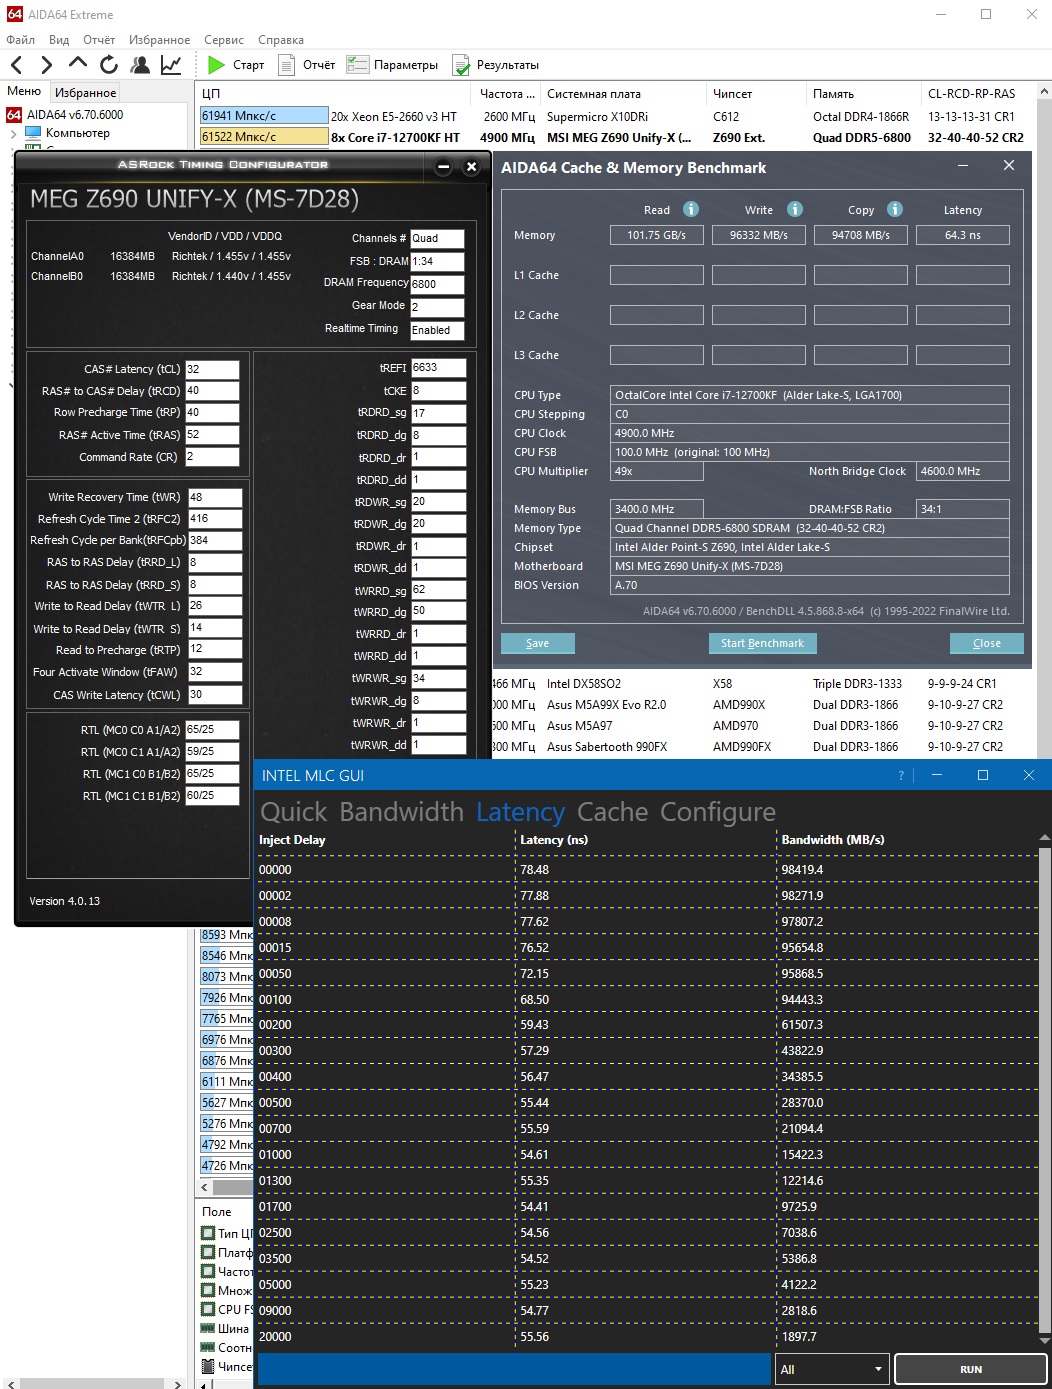Screen dimensions: 1052x1389
Task: Open the All dropdown in Intel MLC GUI
Action: click(x=831, y=1369)
